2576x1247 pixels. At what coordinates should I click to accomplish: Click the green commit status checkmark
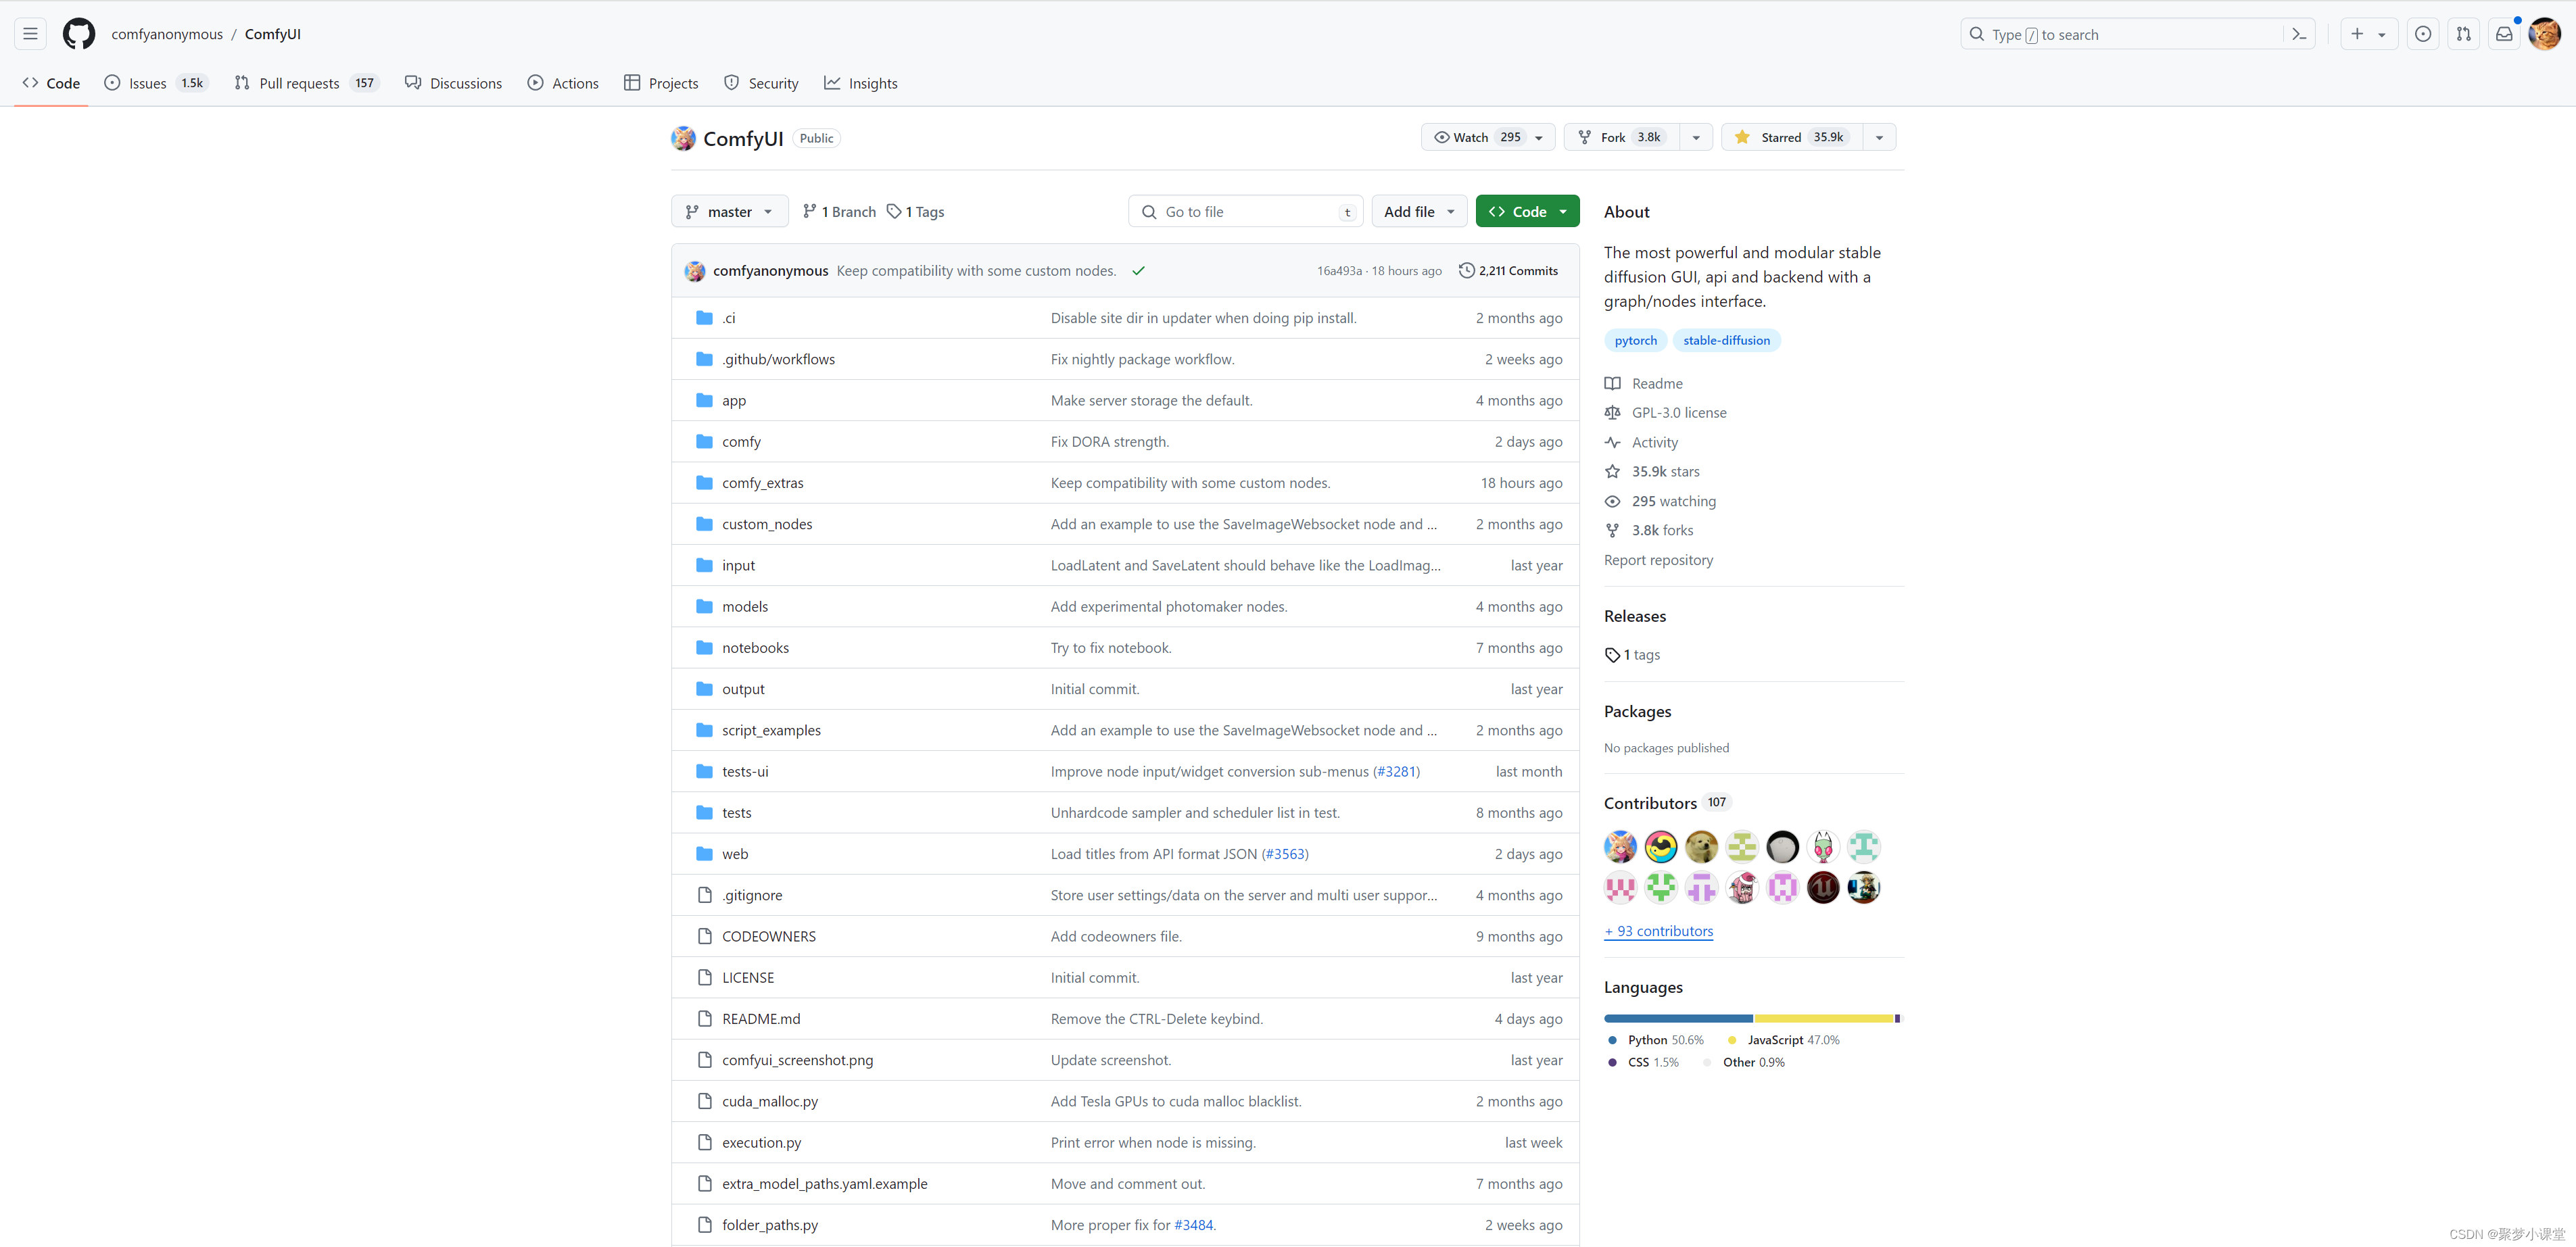[x=1138, y=270]
